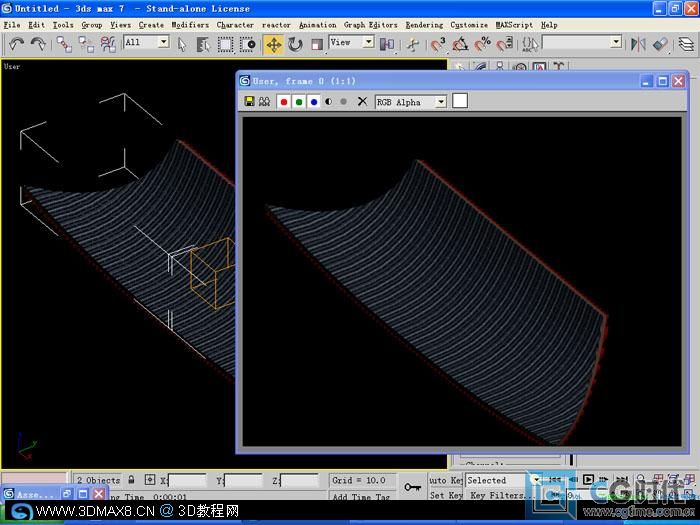
Task: Click the Undo arrow in main toolbar
Action: coord(17,44)
